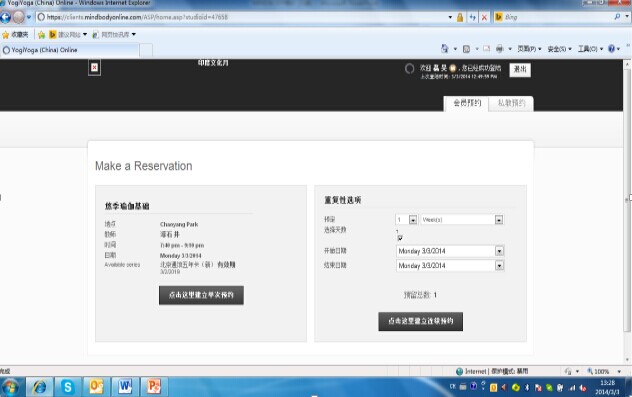Click the browser Back arrow button
This screenshot has width=632, height=397.
[5, 17]
